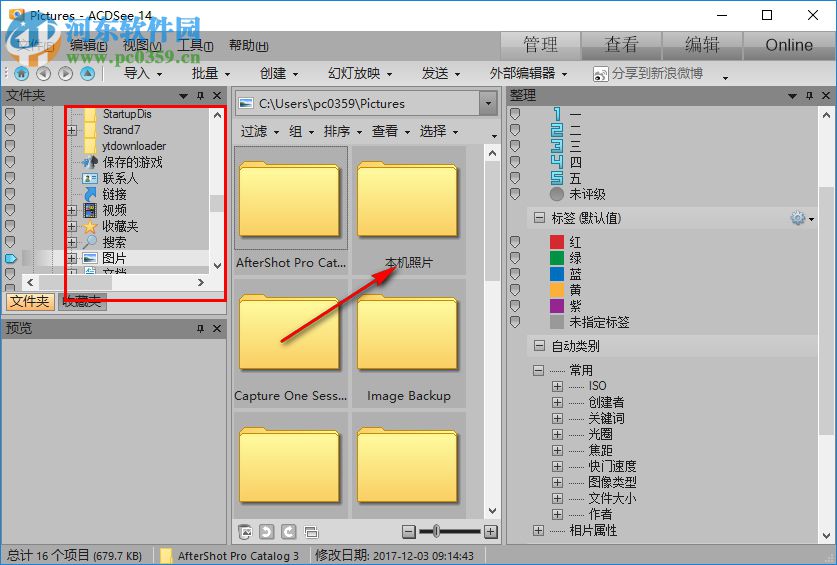Pin the 预览 panel
This screenshot has width=837, height=565.
[200, 328]
